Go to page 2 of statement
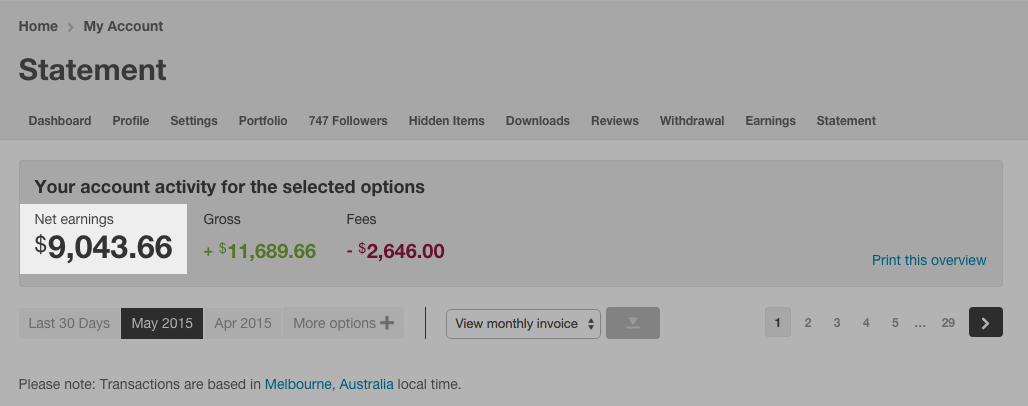 coord(808,323)
